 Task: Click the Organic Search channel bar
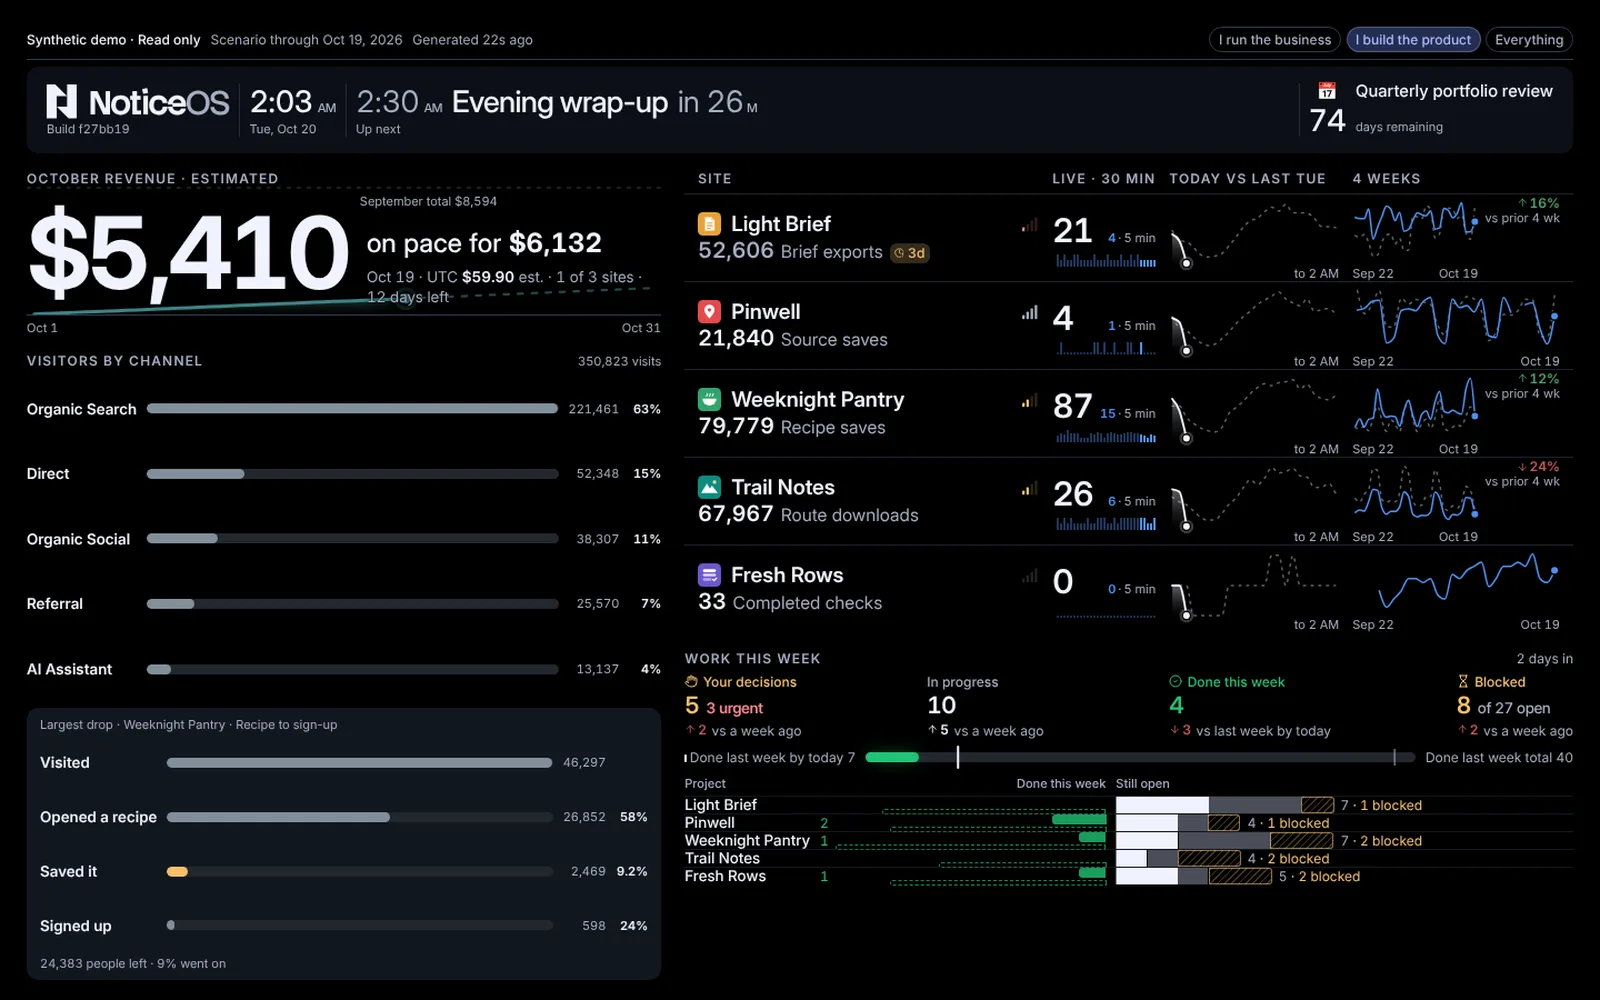click(x=352, y=409)
